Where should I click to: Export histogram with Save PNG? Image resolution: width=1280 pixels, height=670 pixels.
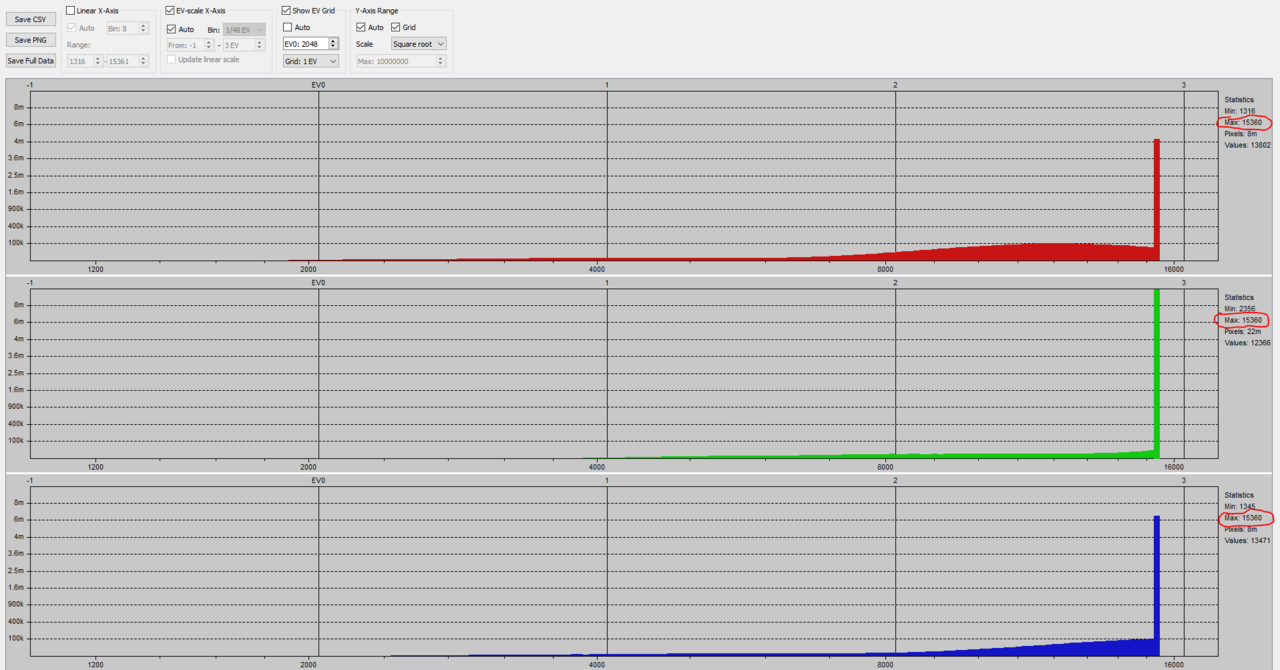[30, 40]
